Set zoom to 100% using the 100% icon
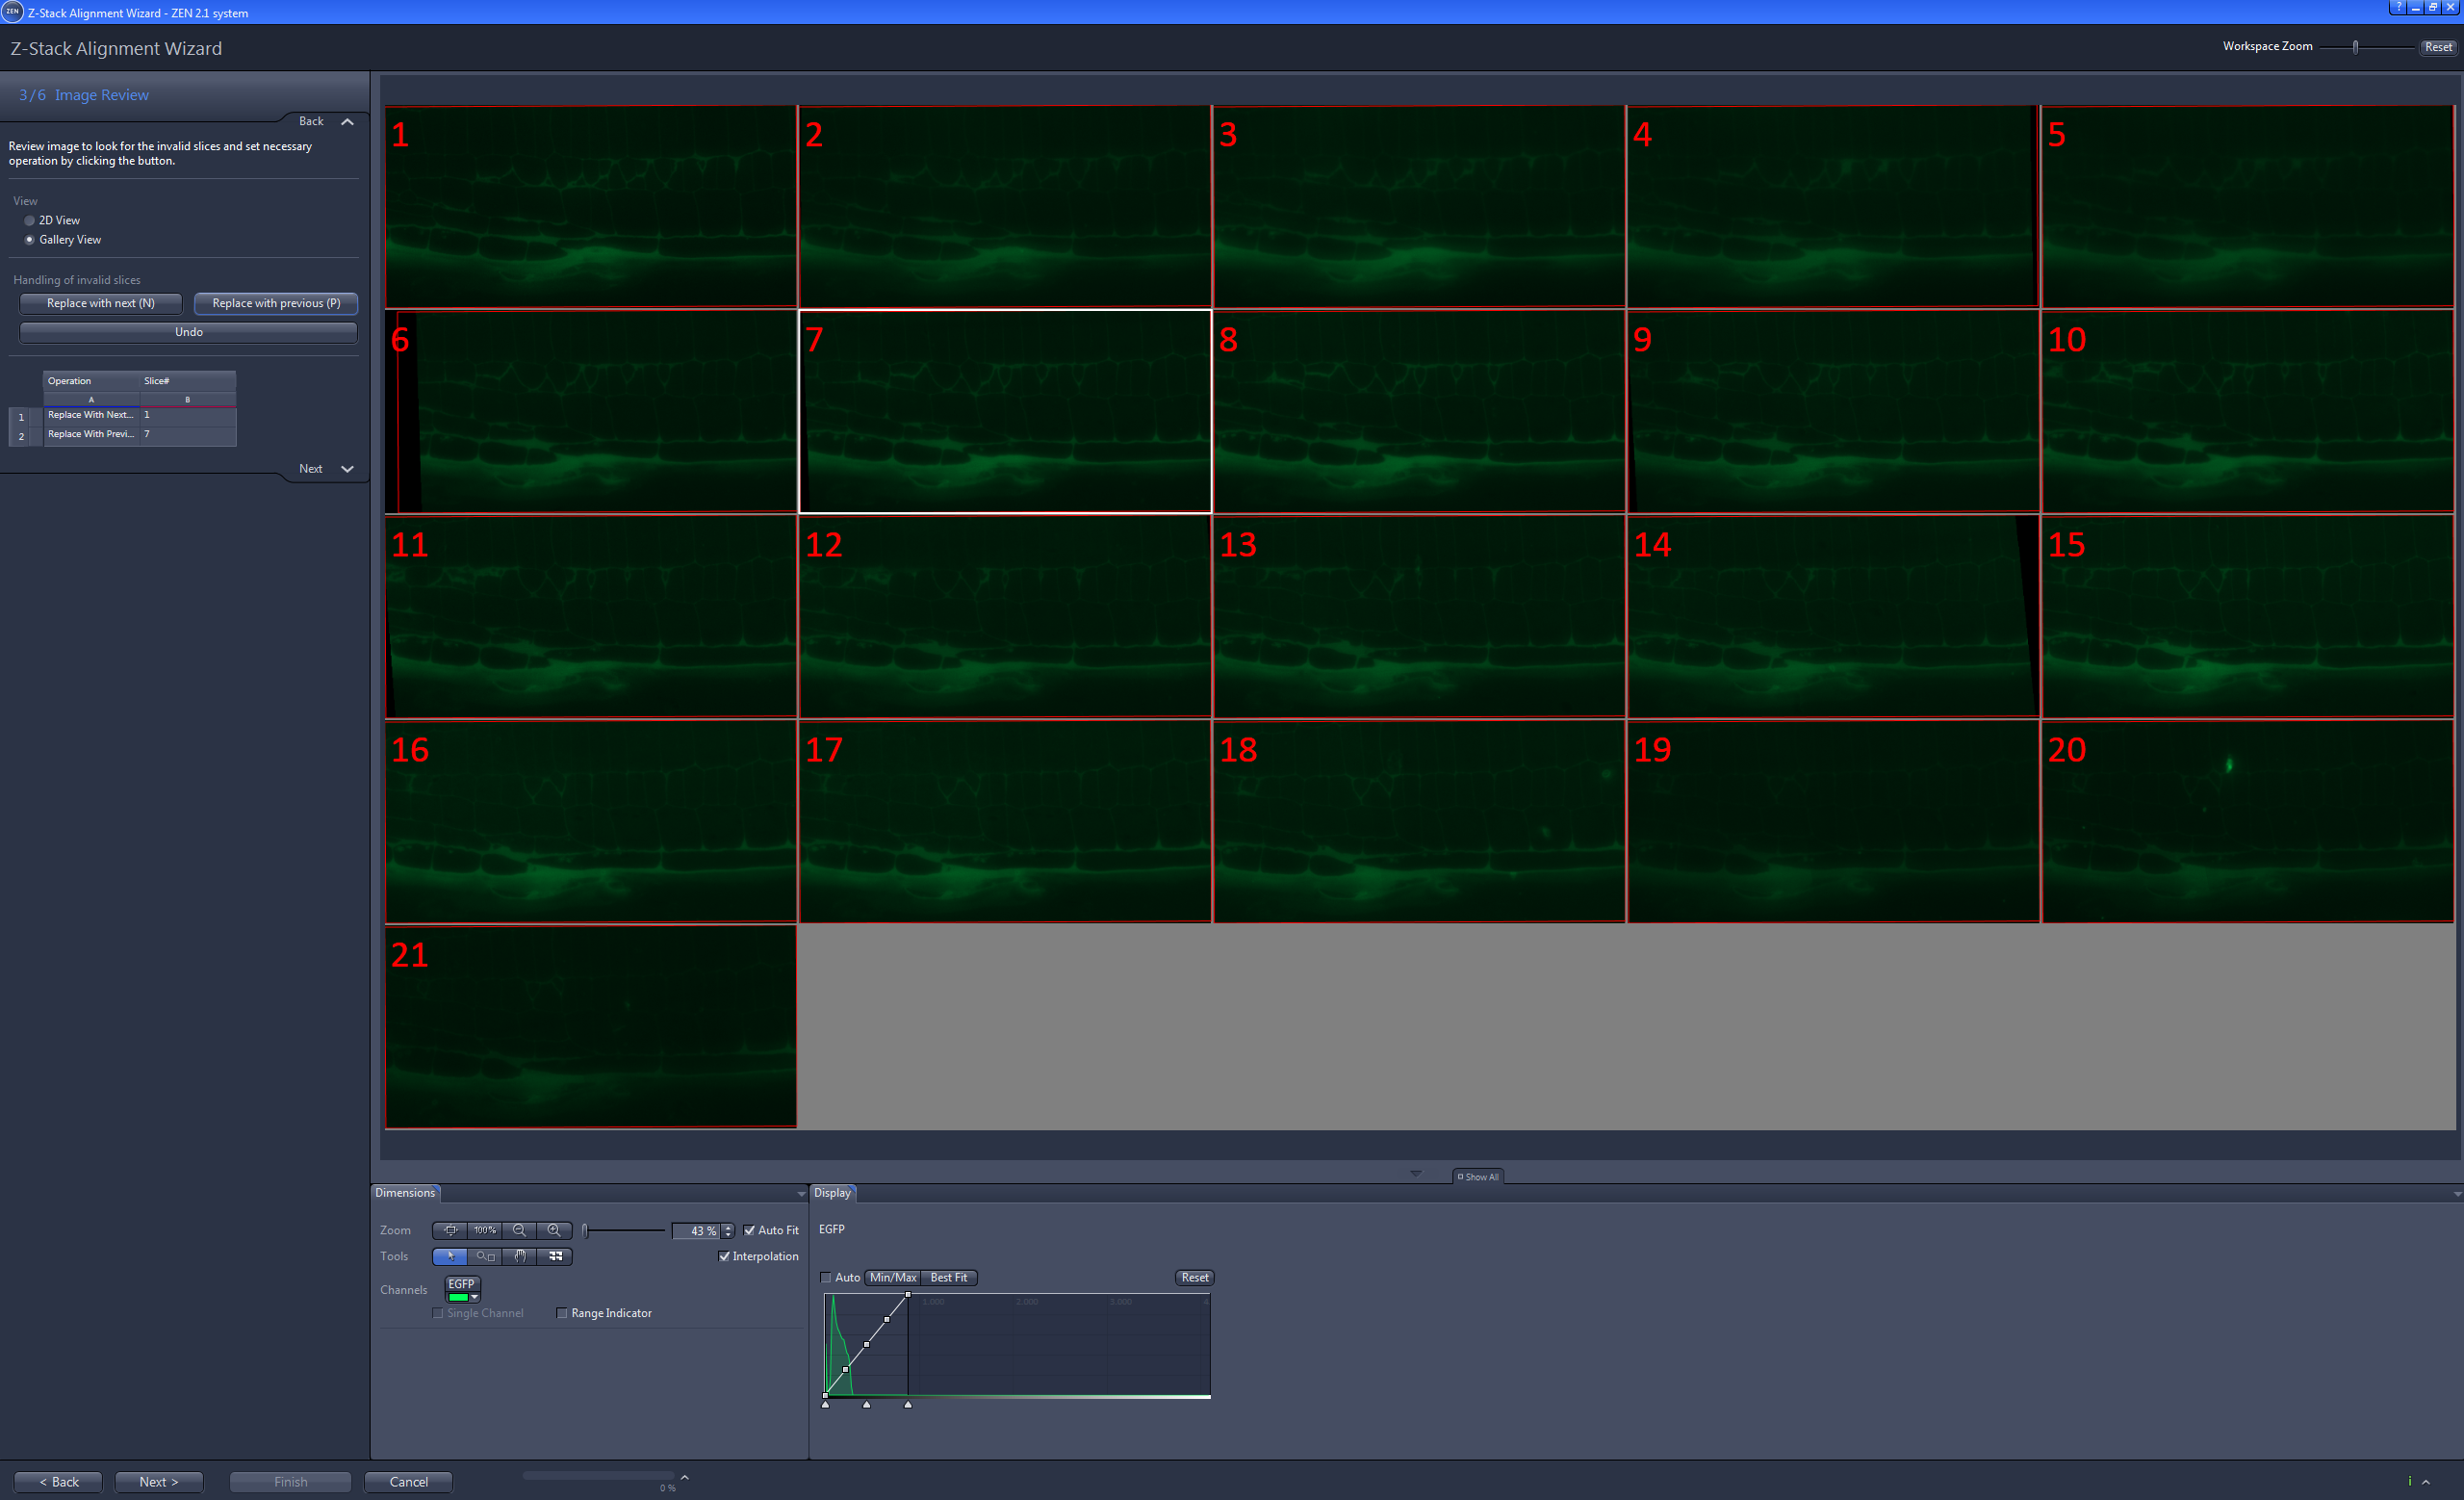The image size is (2464, 1500). (x=484, y=1230)
